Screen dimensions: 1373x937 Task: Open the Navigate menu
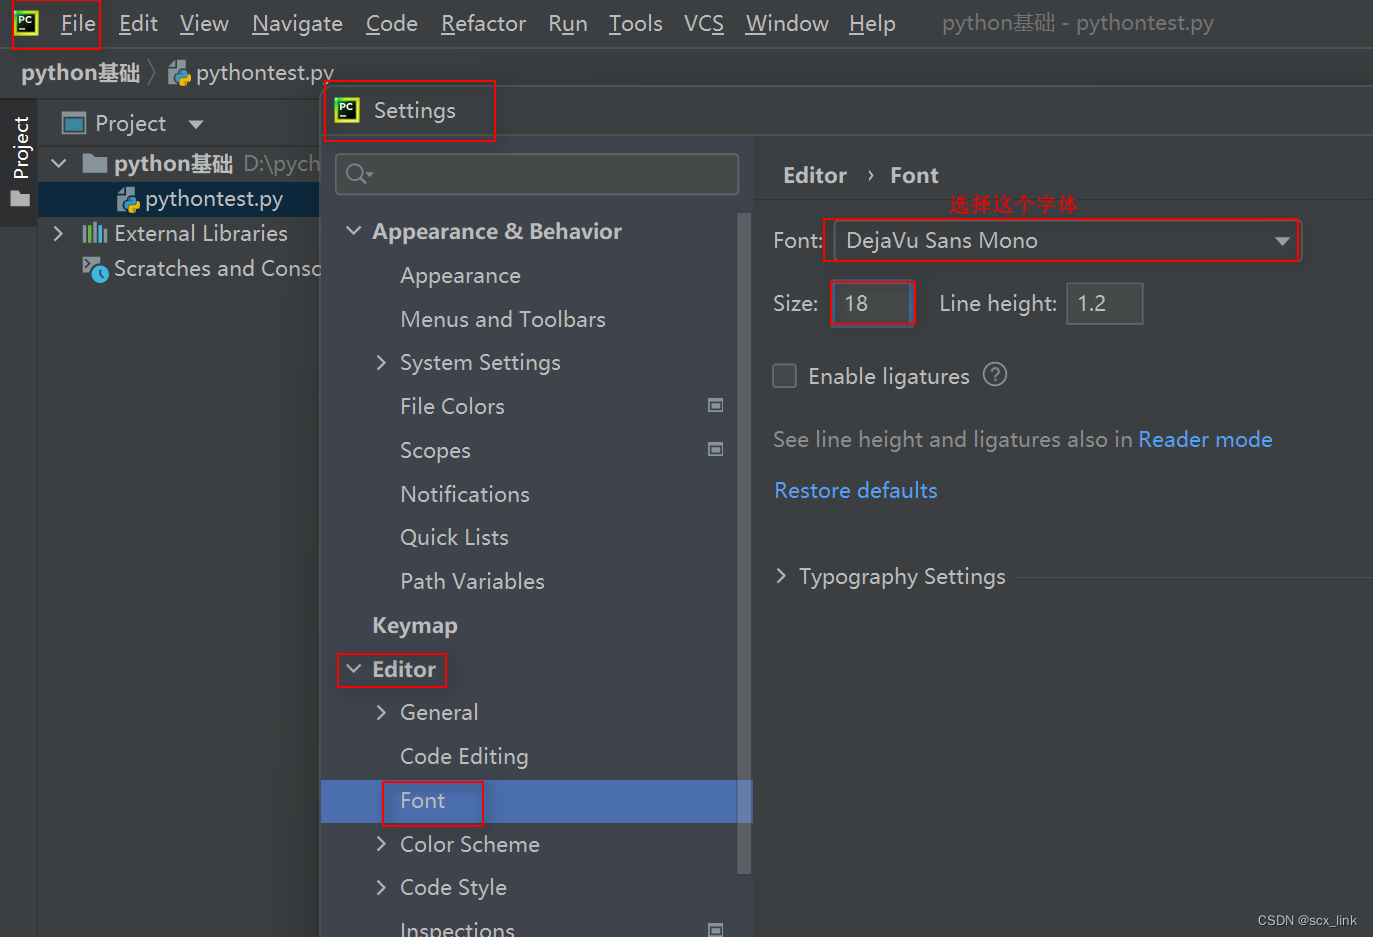tap(297, 23)
